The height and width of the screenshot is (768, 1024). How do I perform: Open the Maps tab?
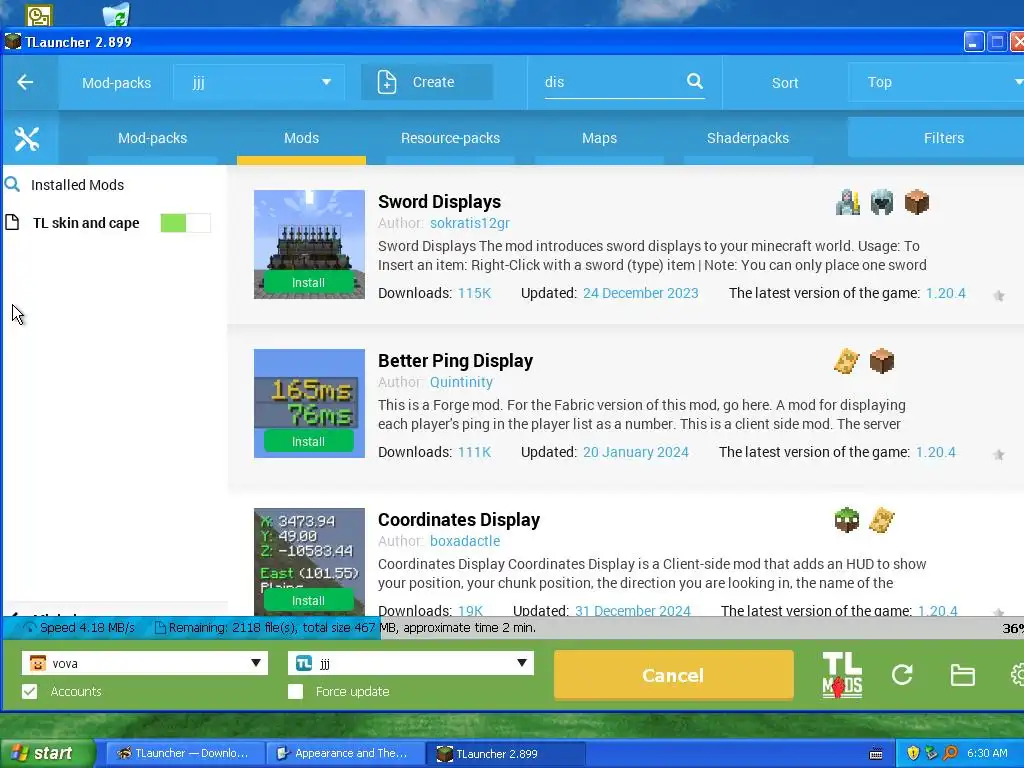tap(599, 138)
